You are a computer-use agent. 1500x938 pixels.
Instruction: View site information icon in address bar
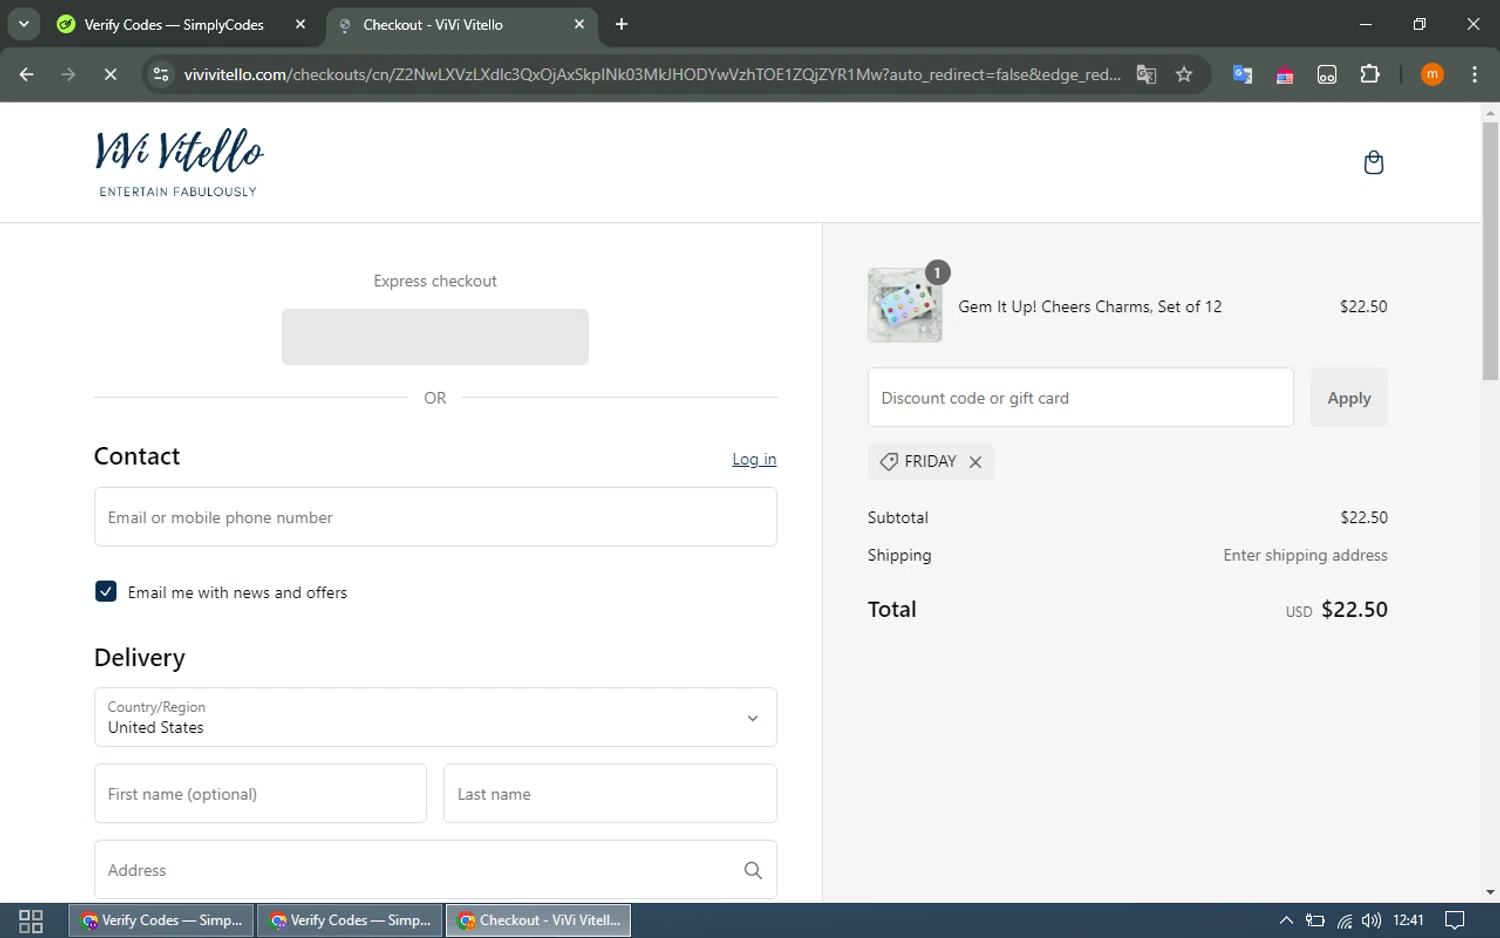click(x=161, y=75)
